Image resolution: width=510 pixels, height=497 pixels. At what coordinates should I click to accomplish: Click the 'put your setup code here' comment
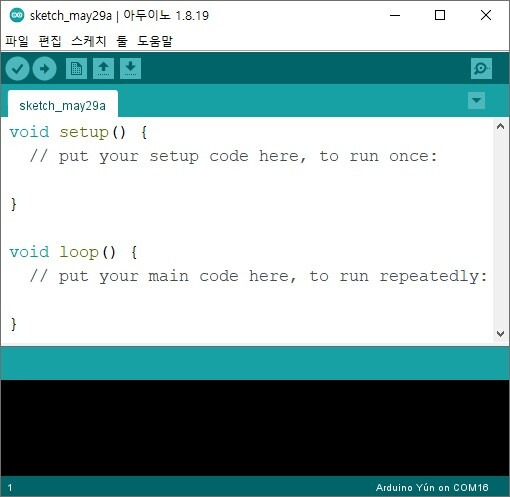coord(233,156)
